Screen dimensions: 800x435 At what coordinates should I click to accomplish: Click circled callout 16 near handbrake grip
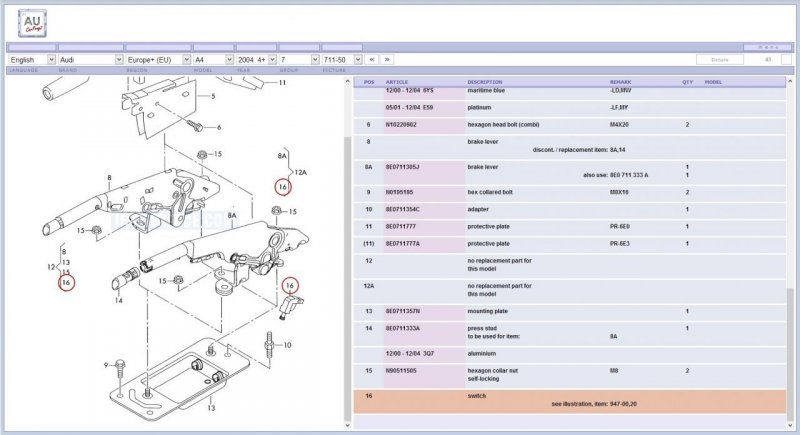click(66, 283)
